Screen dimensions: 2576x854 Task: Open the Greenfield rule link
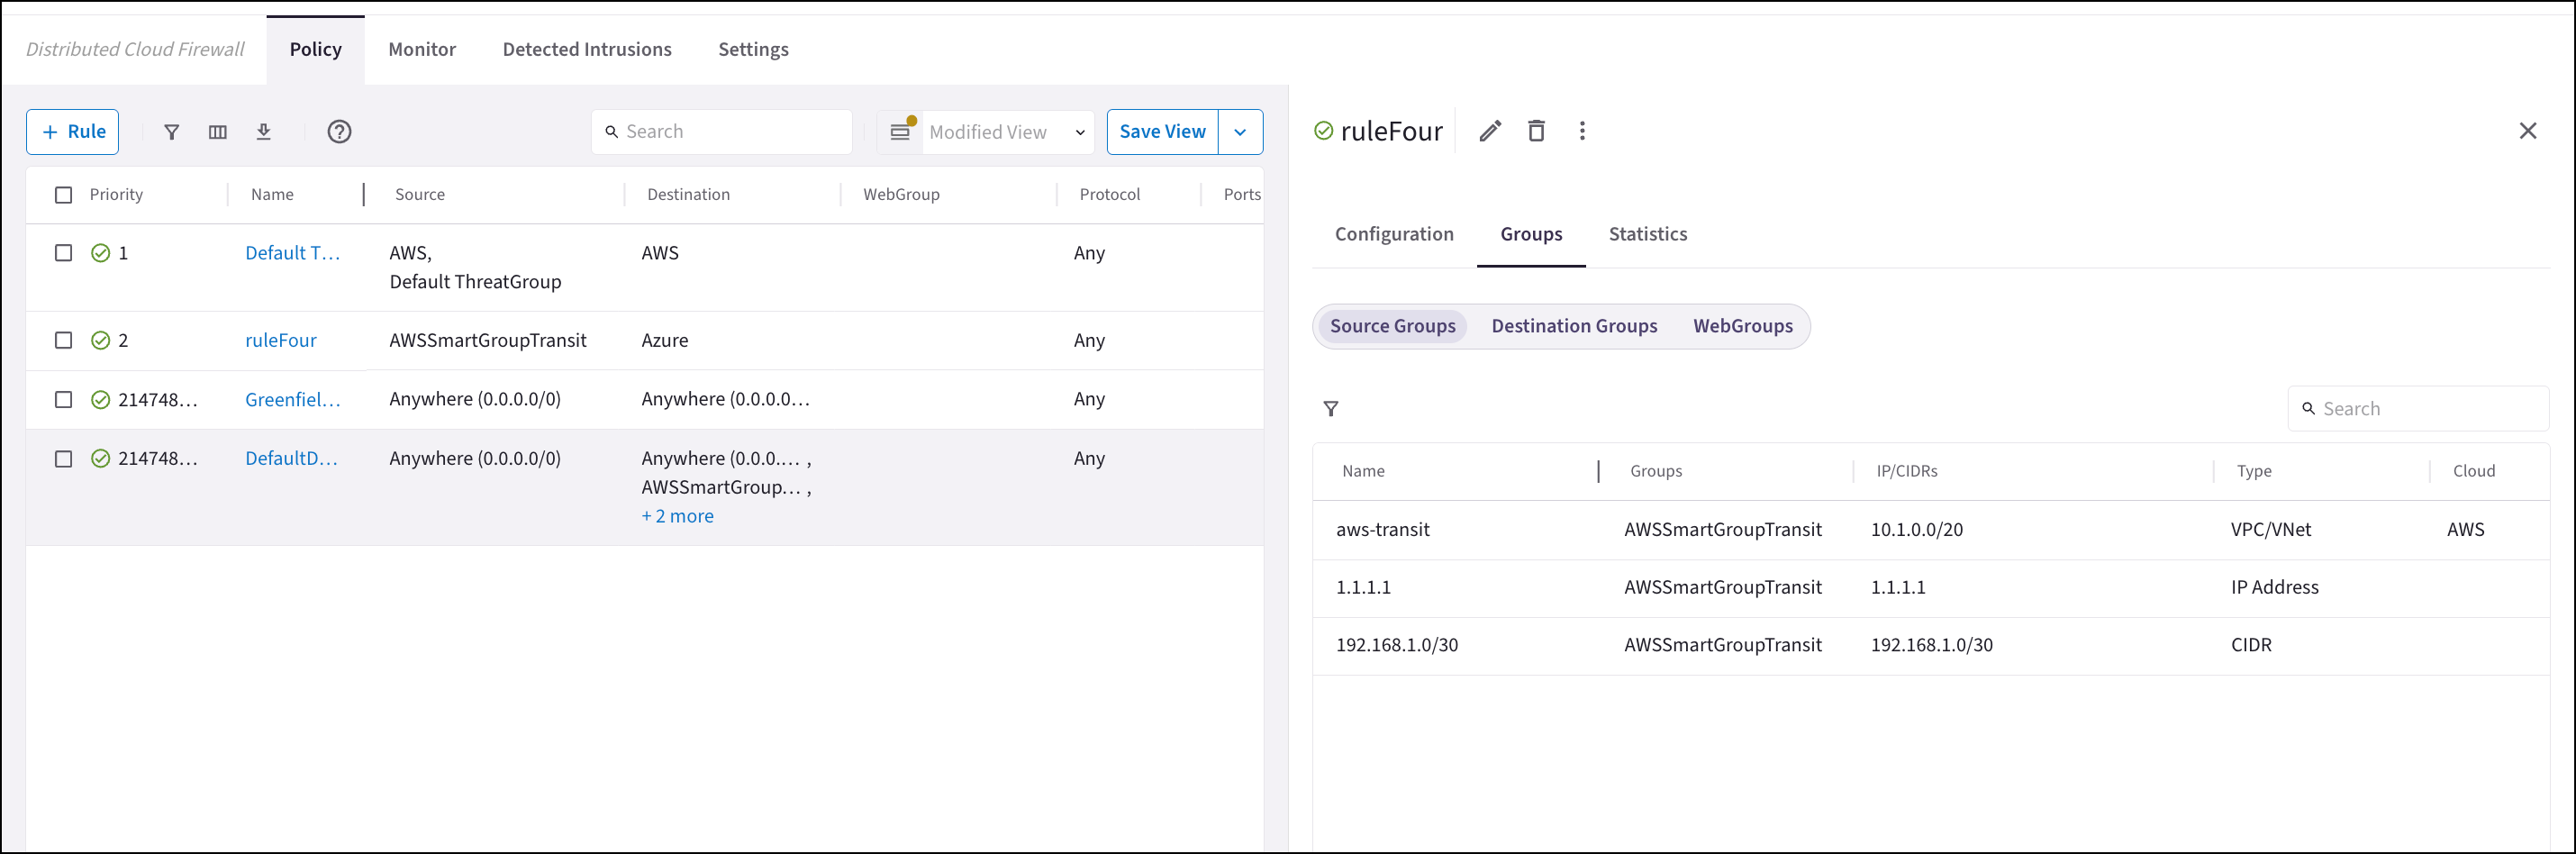pos(292,399)
